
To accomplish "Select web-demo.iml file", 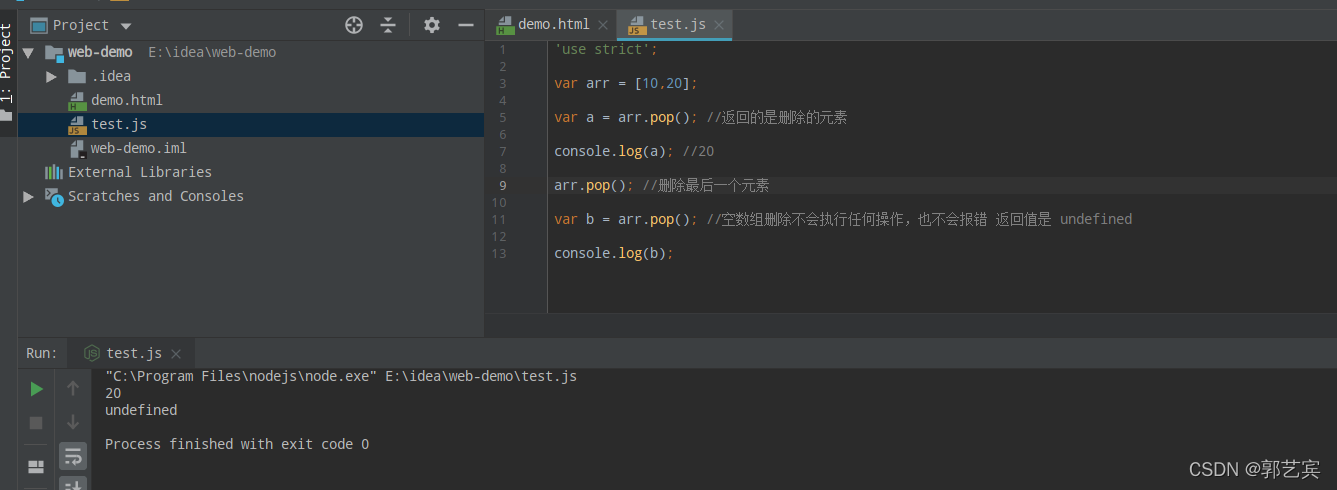I will (138, 148).
